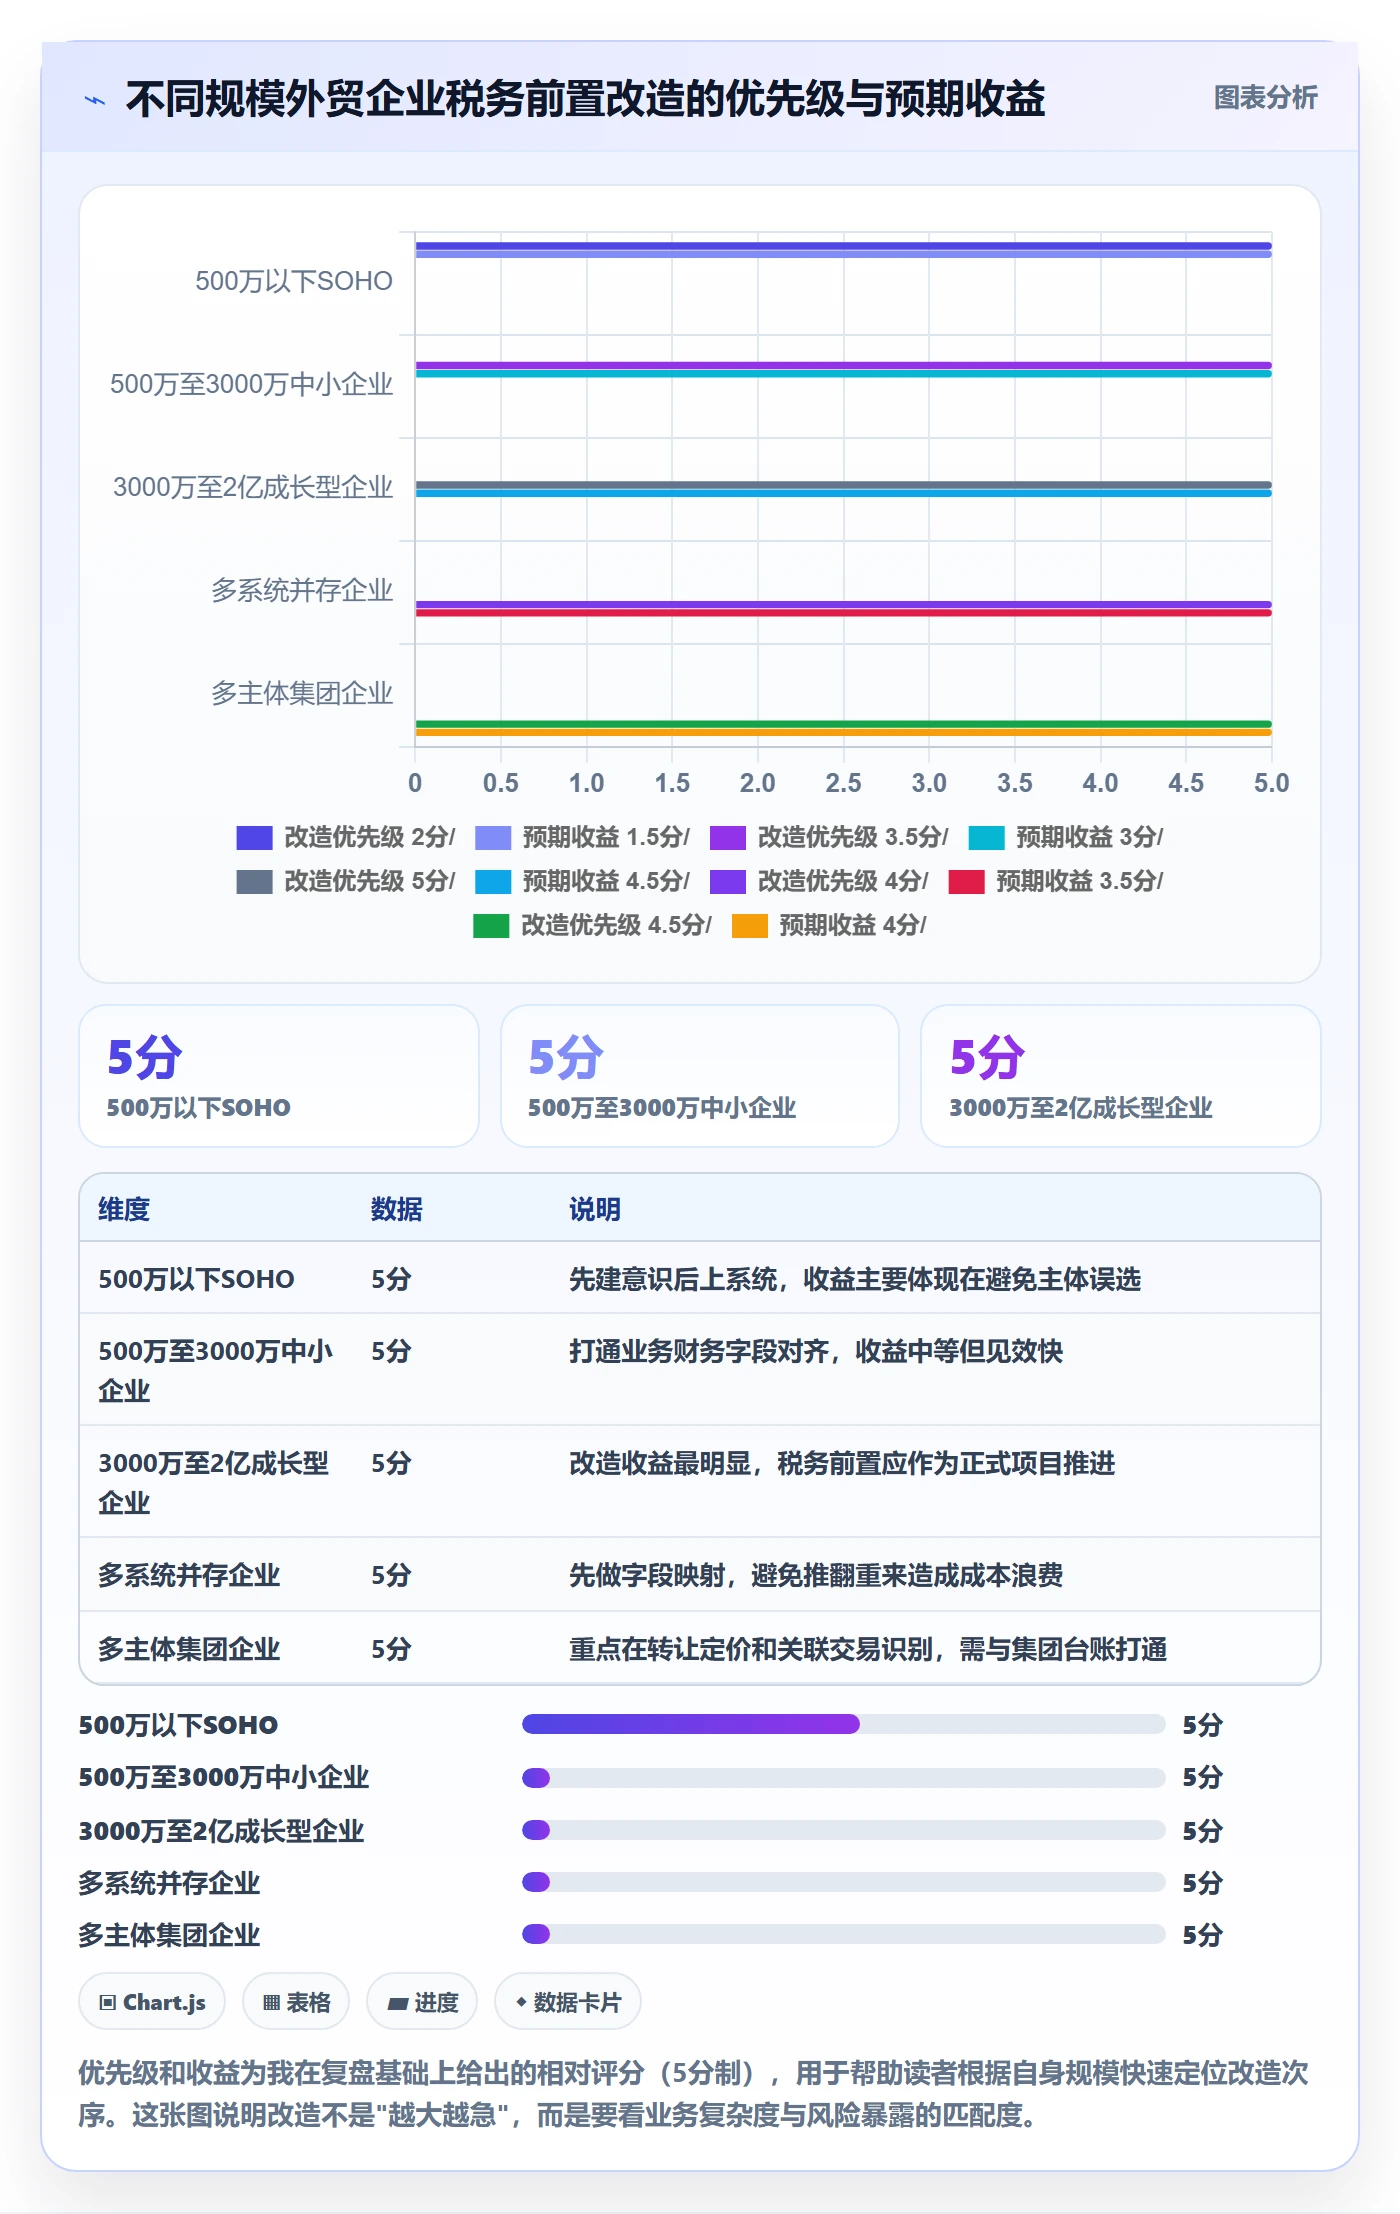This screenshot has height=2214, width=1400.
Task: Click the 多系统并存企业 progress bar
Action: point(843,1882)
